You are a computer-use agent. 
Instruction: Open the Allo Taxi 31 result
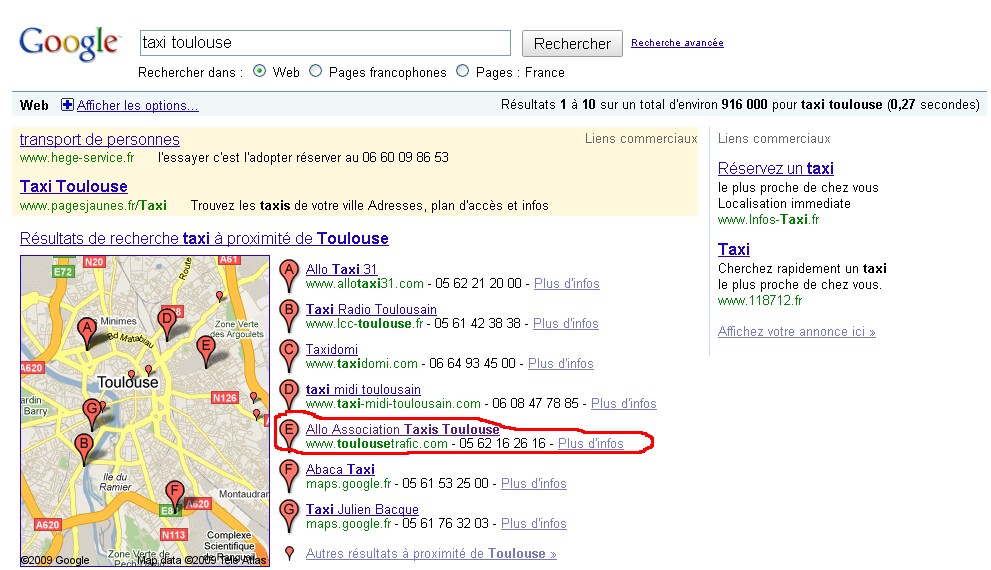point(341,269)
